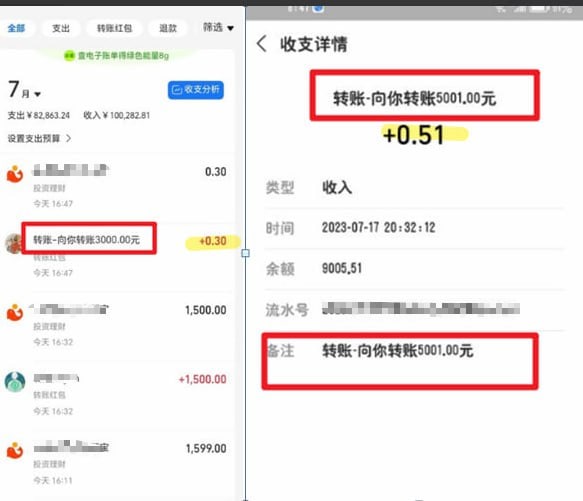Tap the orange investment icon beside 1,500.00 entry
Viewport: 583px width, 501px height.
[15, 312]
